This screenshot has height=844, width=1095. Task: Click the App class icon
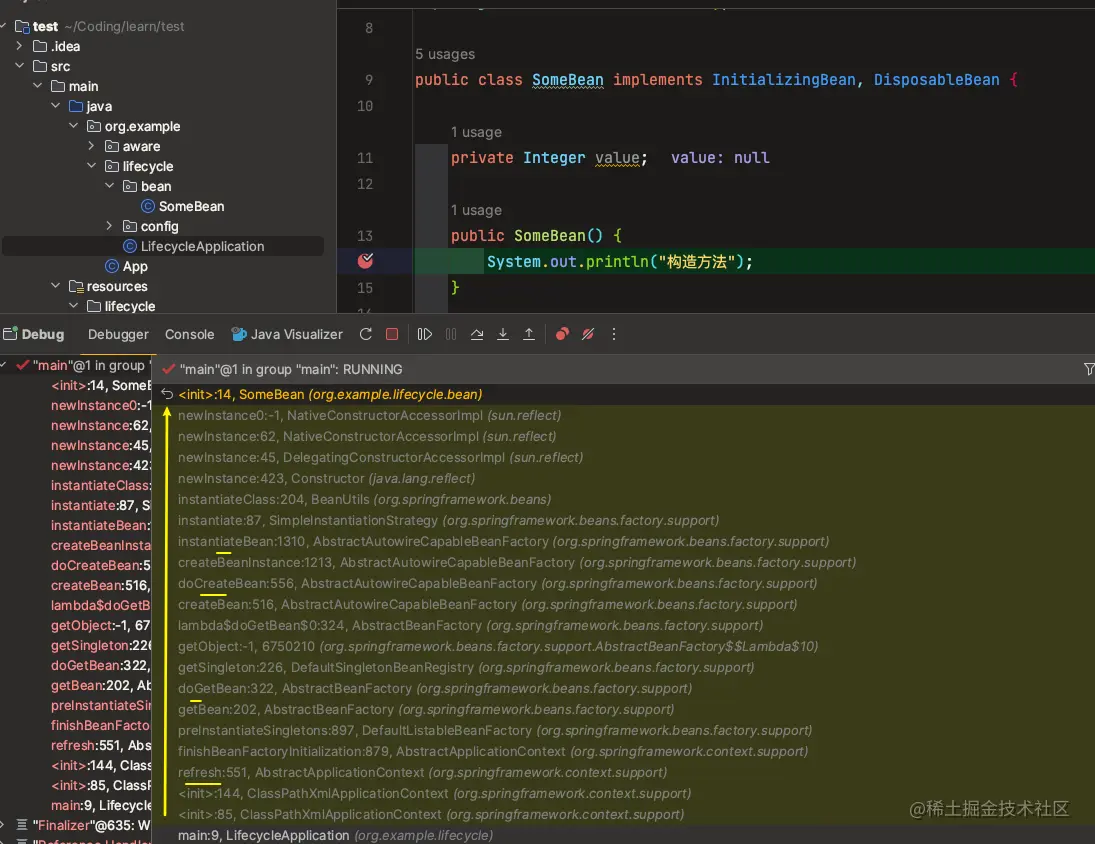click(x=112, y=266)
